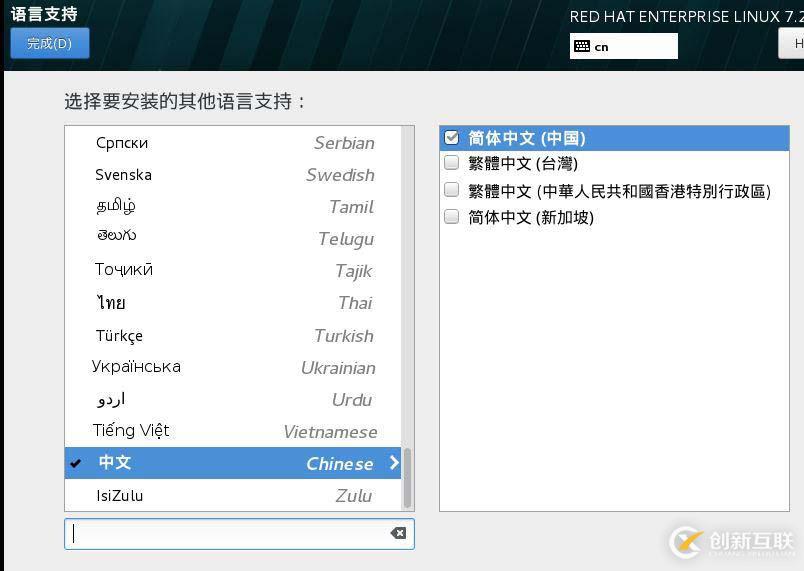Image resolution: width=804 pixels, height=571 pixels.
Task: Expand Chinese locales with the arrow
Action: (394, 463)
